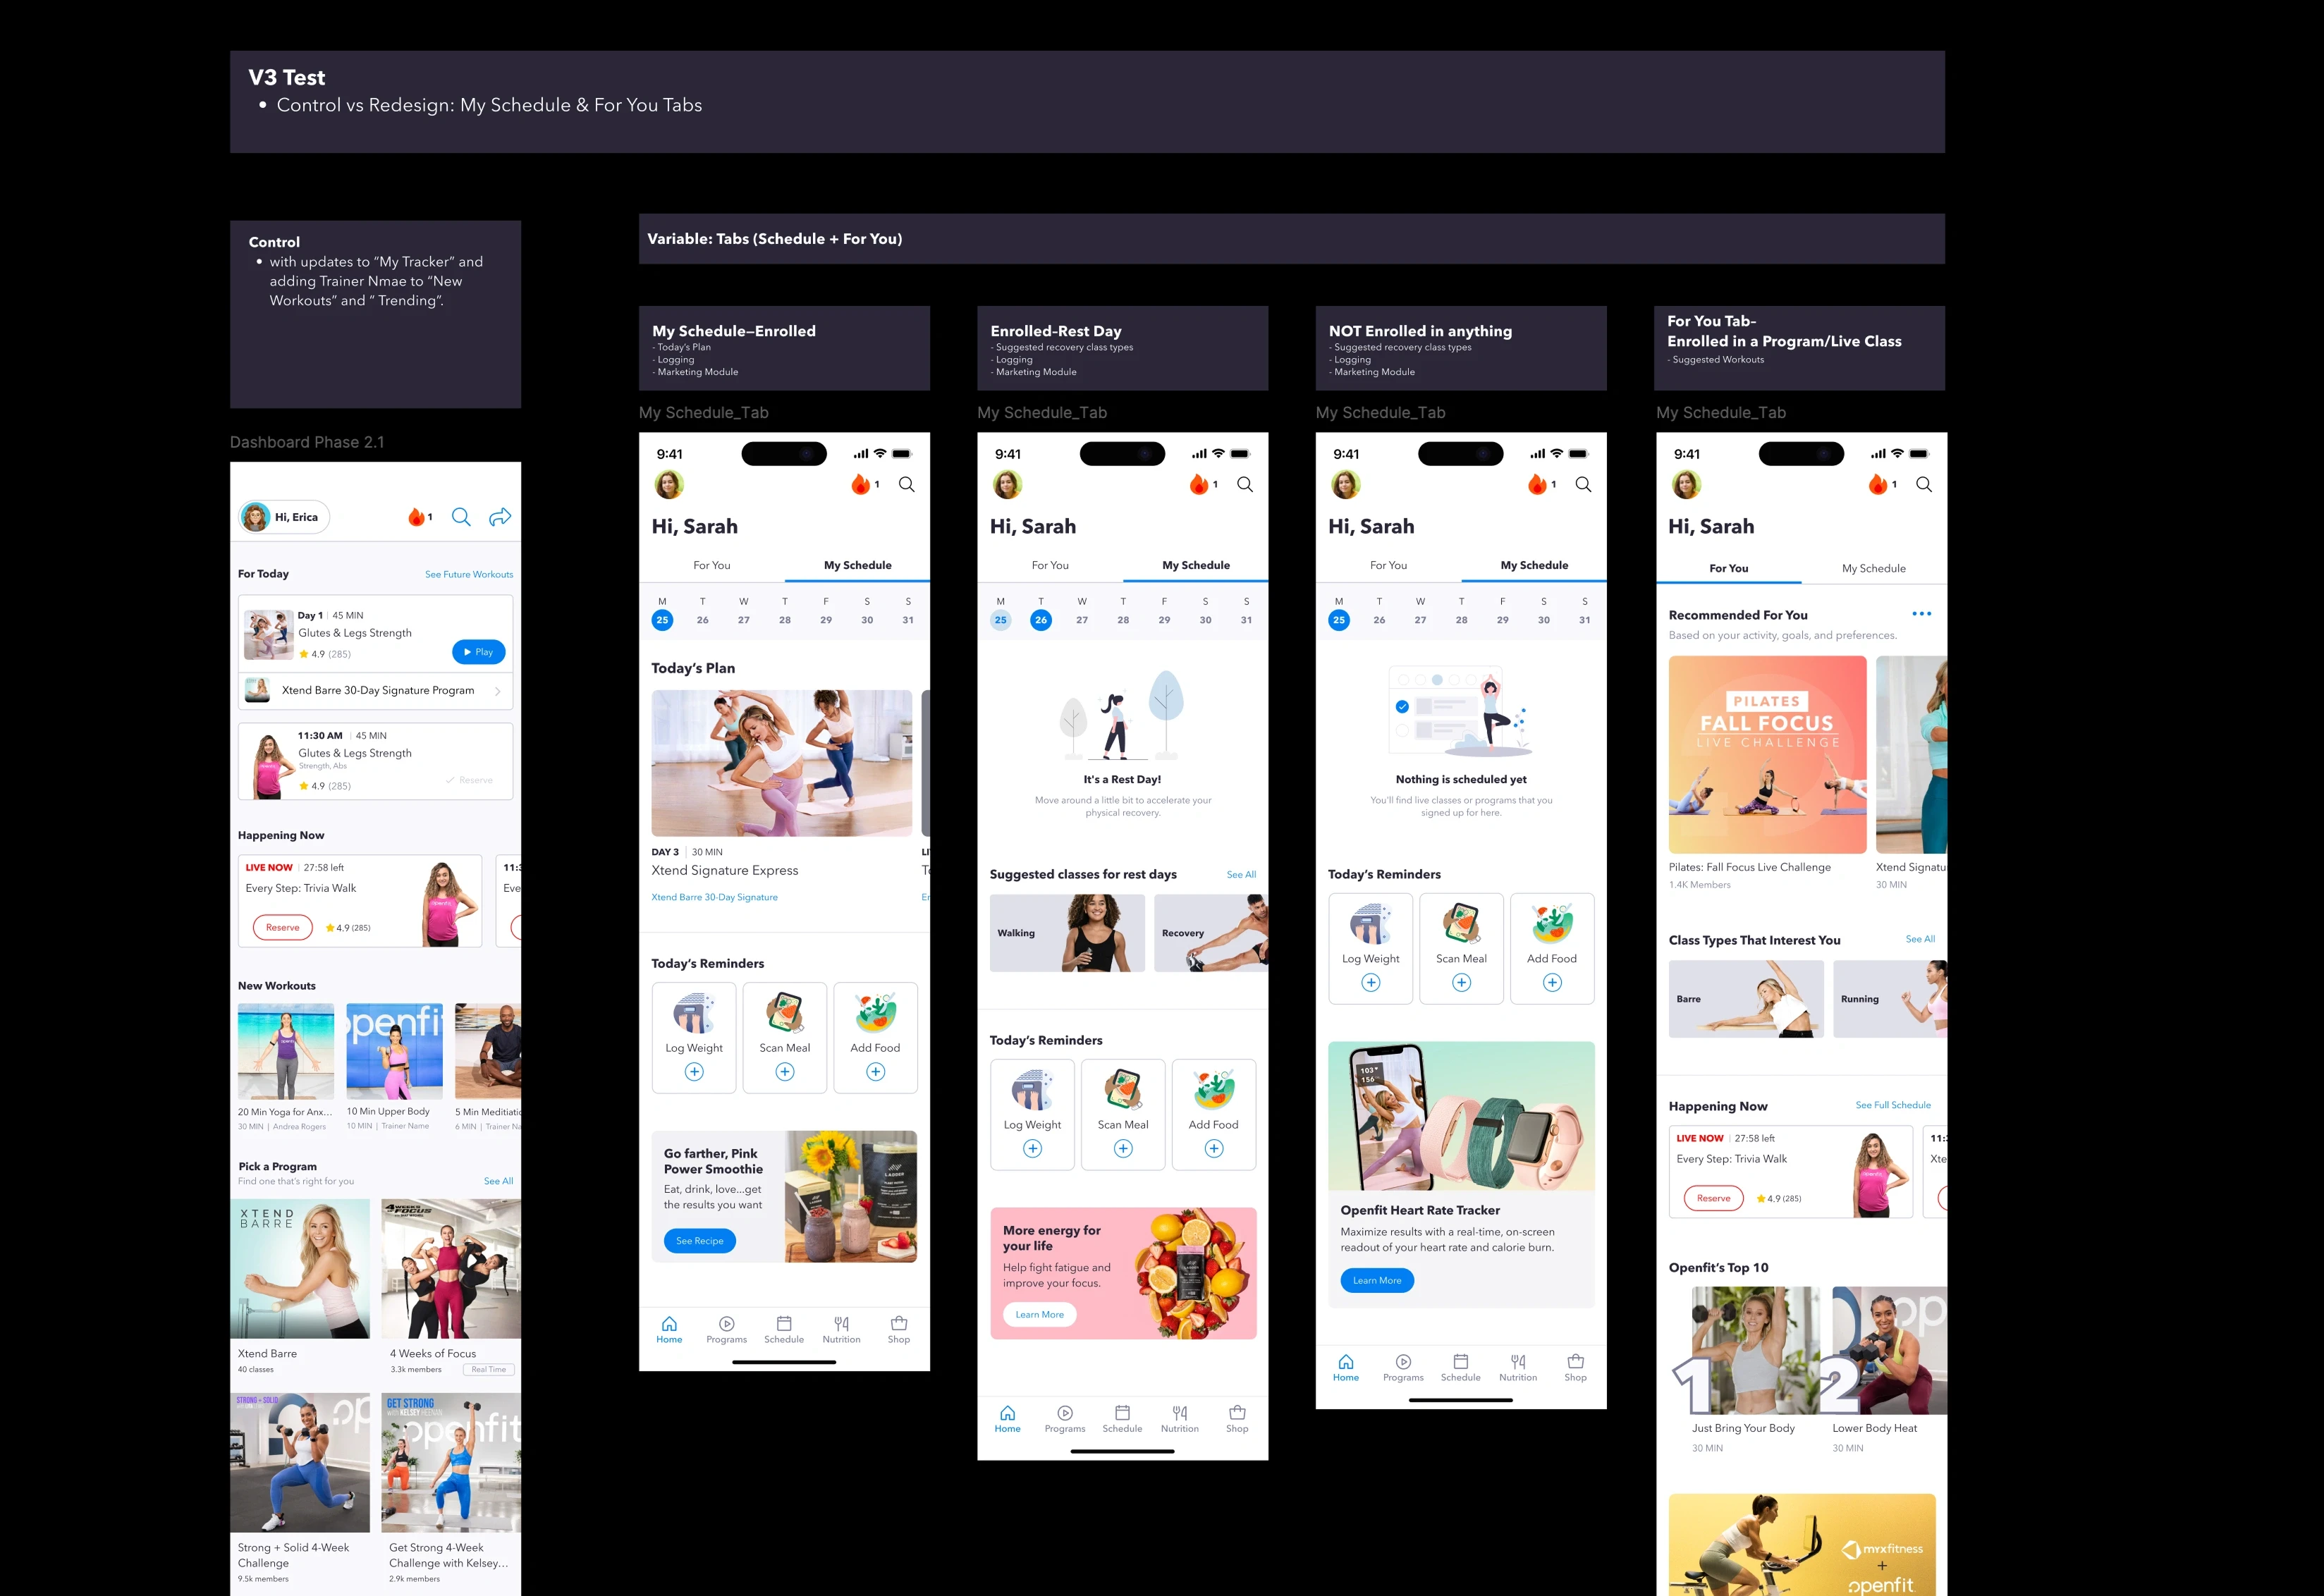Expand the Xtend Barre 30-Day Signature Program chevron row
The image size is (2324, 1596).
(x=497, y=691)
